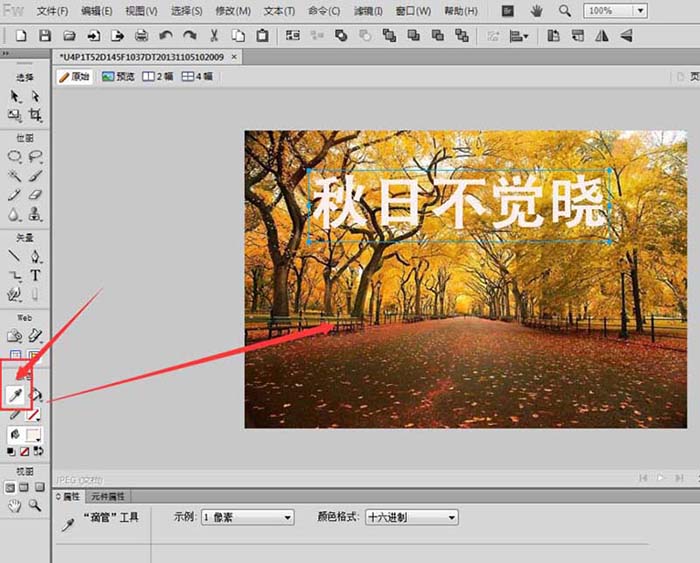Viewport: 700px width, 563px height.
Task: Switch to the 2幅 (2-Up) view
Action: [x=158, y=76]
